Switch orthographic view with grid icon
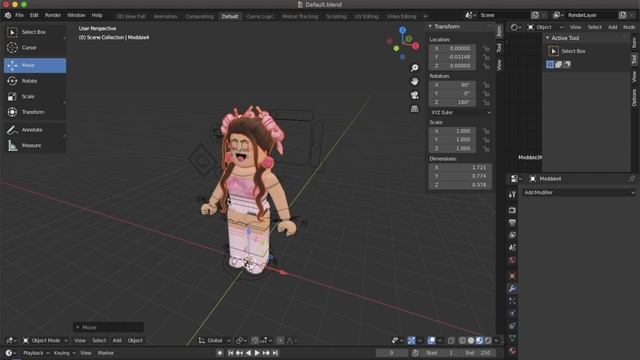640x360 pixels. 414,109
